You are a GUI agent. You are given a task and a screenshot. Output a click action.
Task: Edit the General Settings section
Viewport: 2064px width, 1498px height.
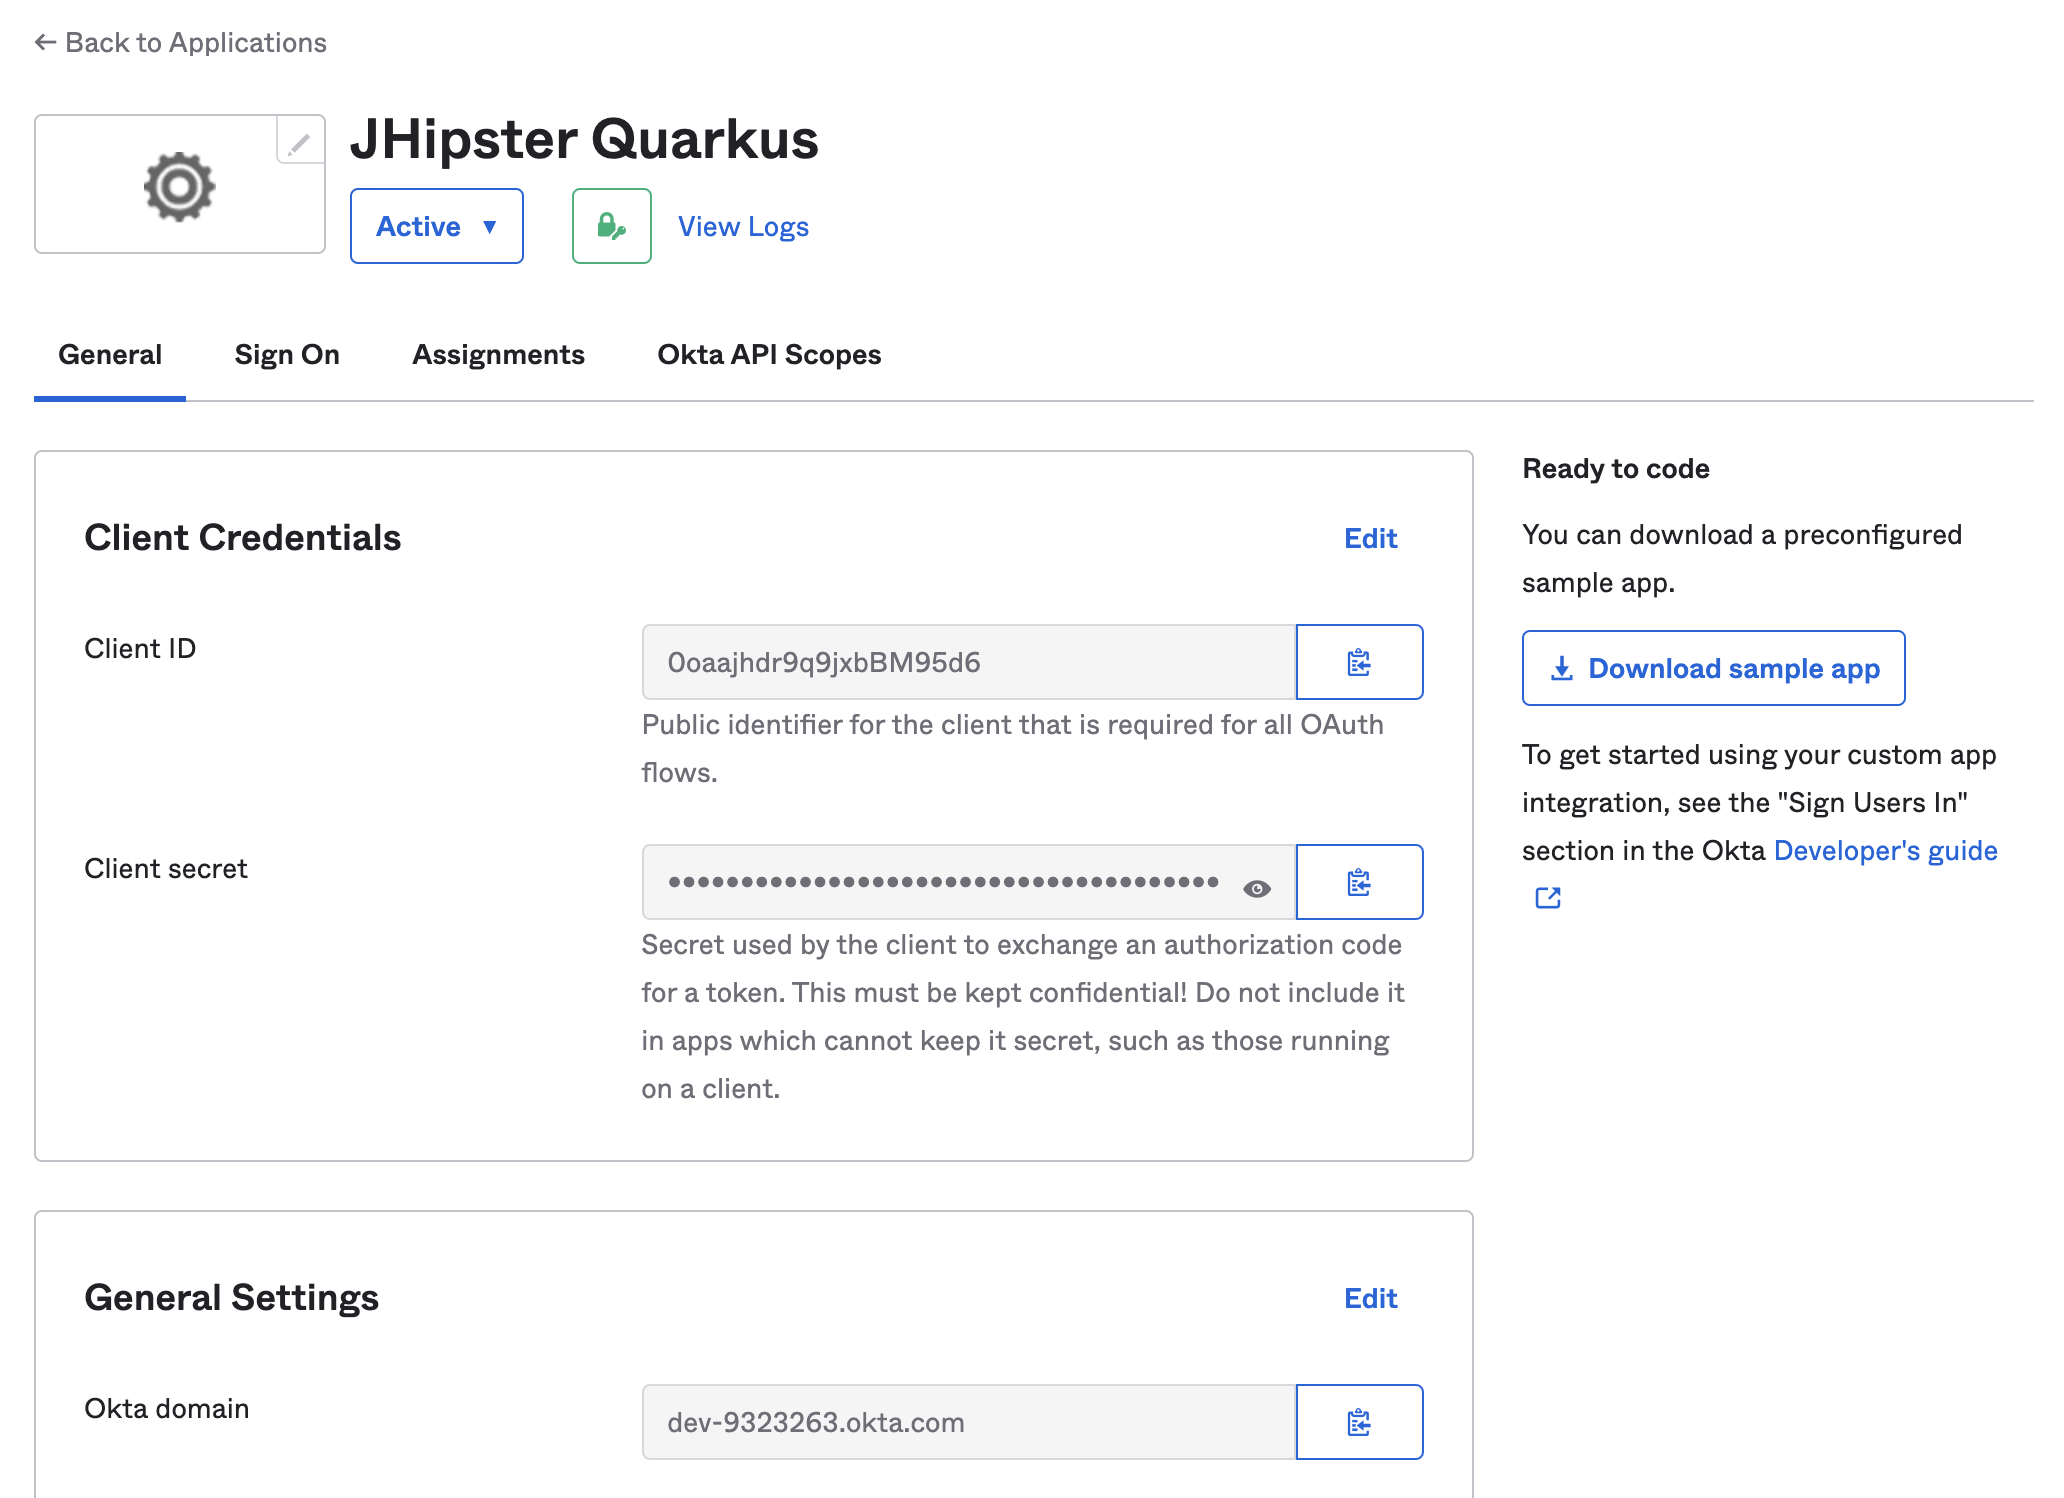point(1370,1298)
